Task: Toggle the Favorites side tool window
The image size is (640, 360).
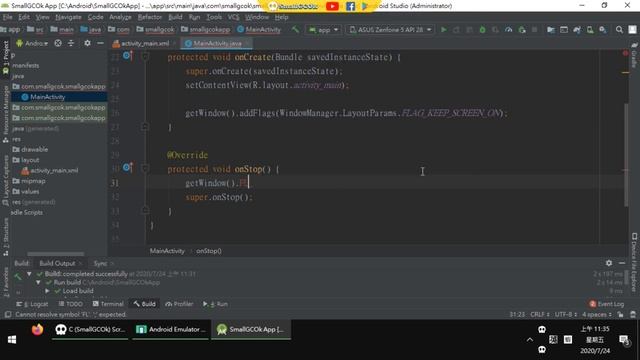Action: [5, 282]
